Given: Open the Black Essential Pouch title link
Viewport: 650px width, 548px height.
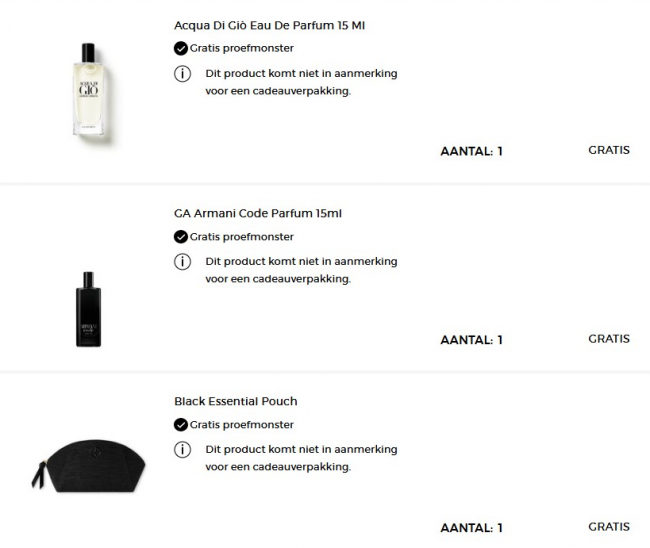Looking at the screenshot, I should [x=235, y=401].
